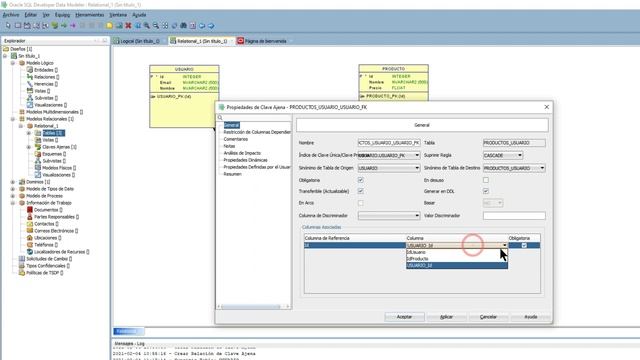640x360 pixels.
Task: Open the Herramientas menu
Action: 89,15
